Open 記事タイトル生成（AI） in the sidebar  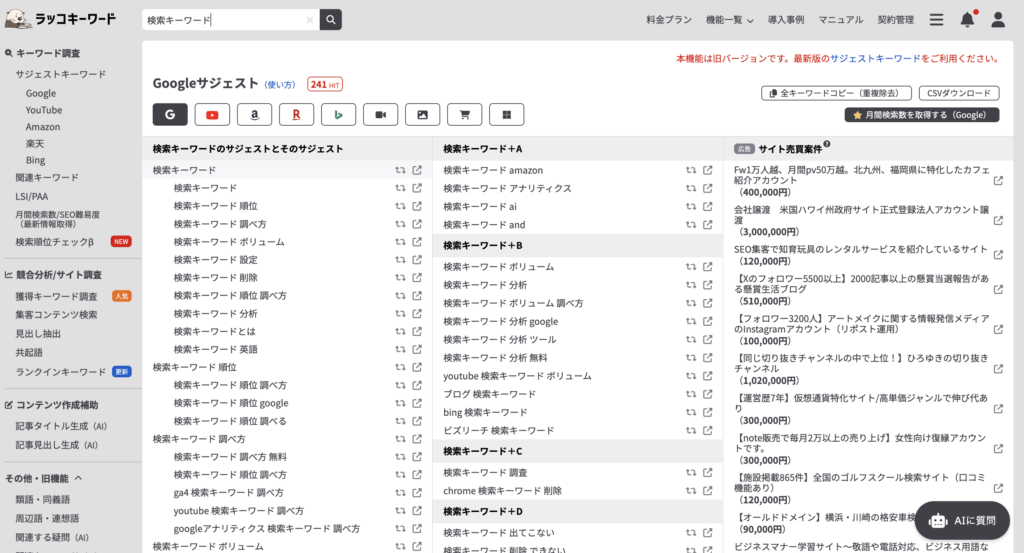pos(61,426)
